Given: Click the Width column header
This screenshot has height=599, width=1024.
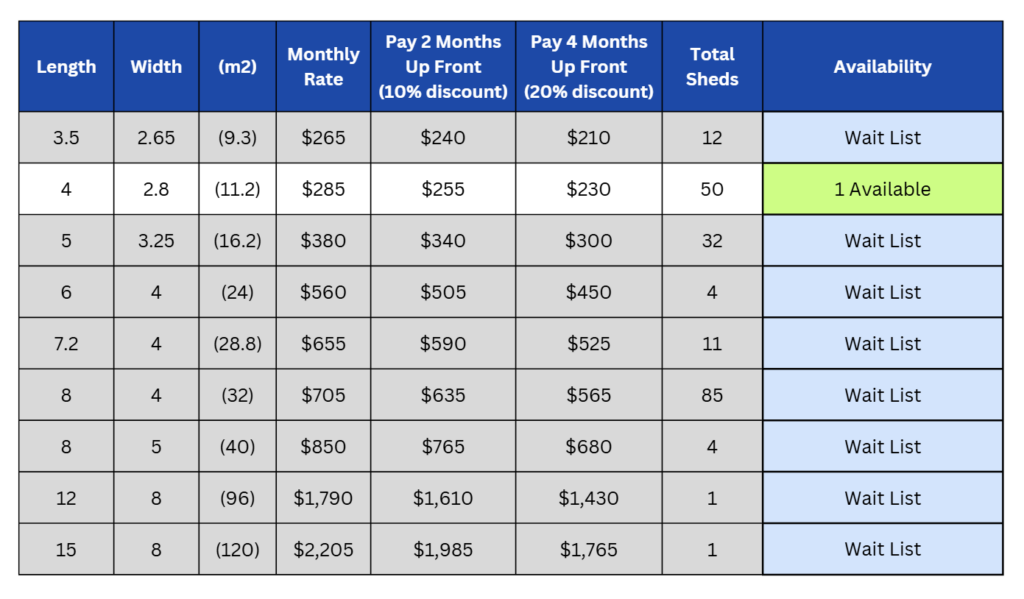Looking at the screenshot, I should (156, 67).
